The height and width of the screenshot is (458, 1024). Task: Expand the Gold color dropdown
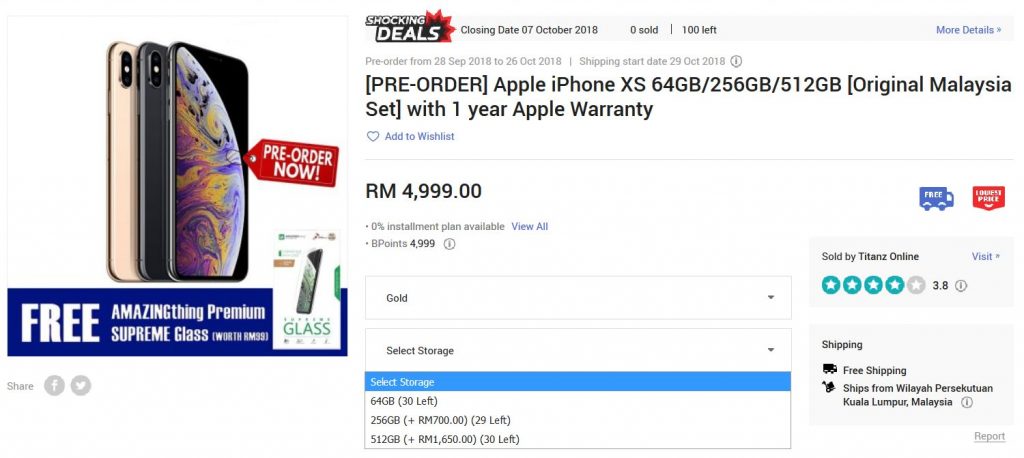pyautogui.click(x=578, y=298)
